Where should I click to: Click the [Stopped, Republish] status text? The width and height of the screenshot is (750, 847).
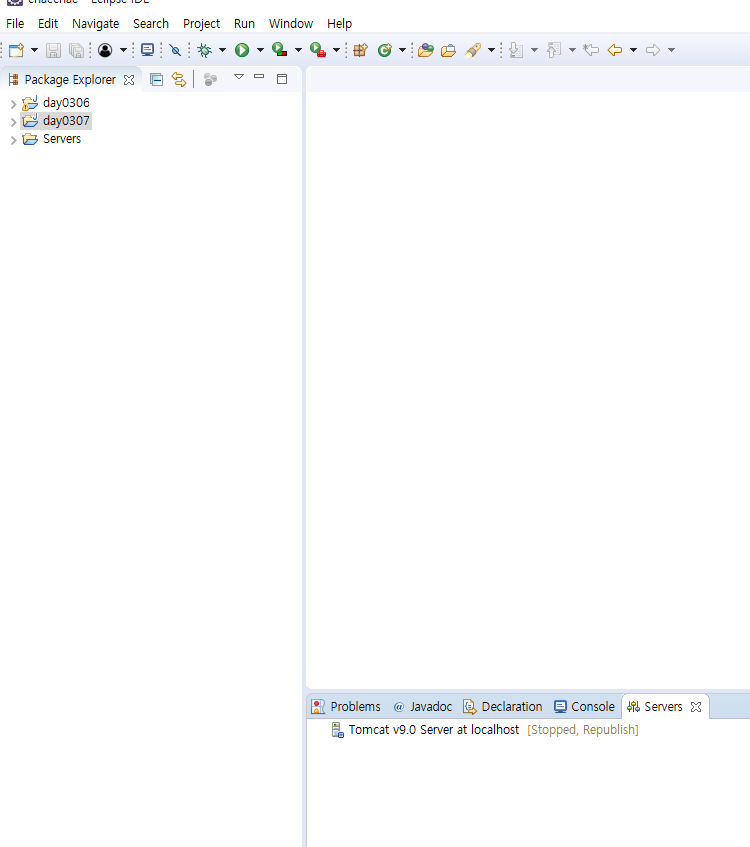(x=582, y=730)
